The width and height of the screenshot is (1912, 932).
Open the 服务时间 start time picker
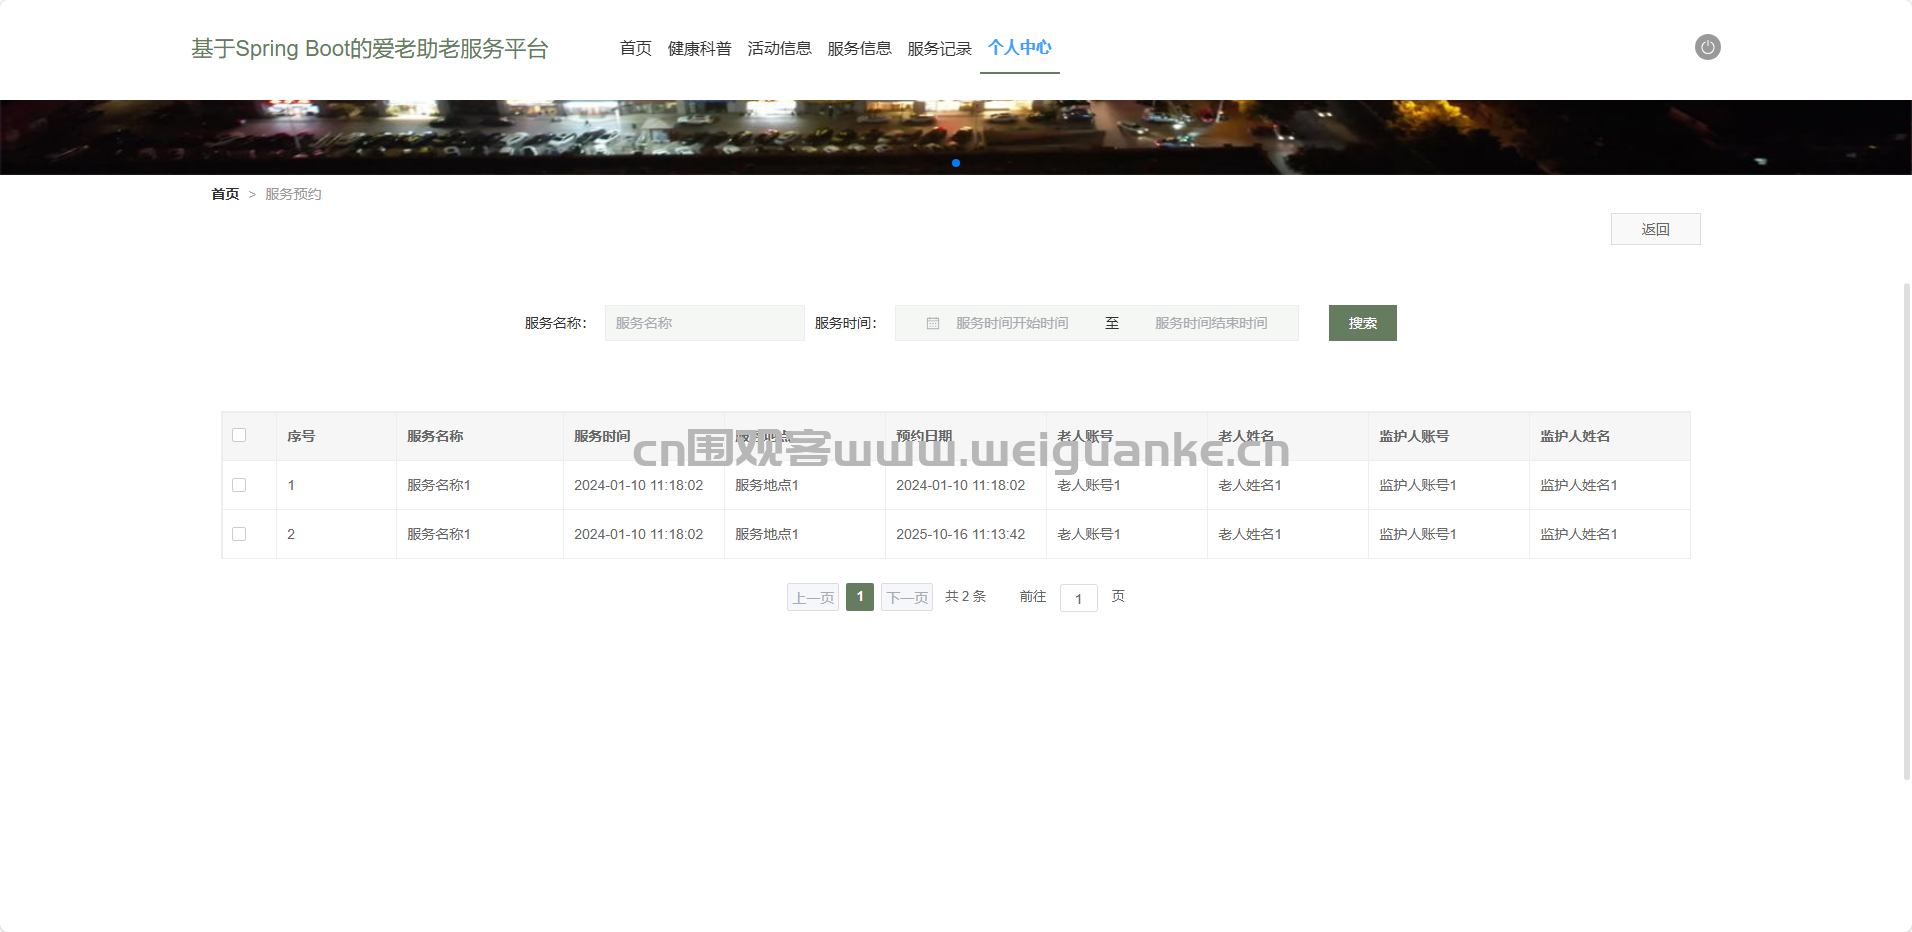[1012, 323]
